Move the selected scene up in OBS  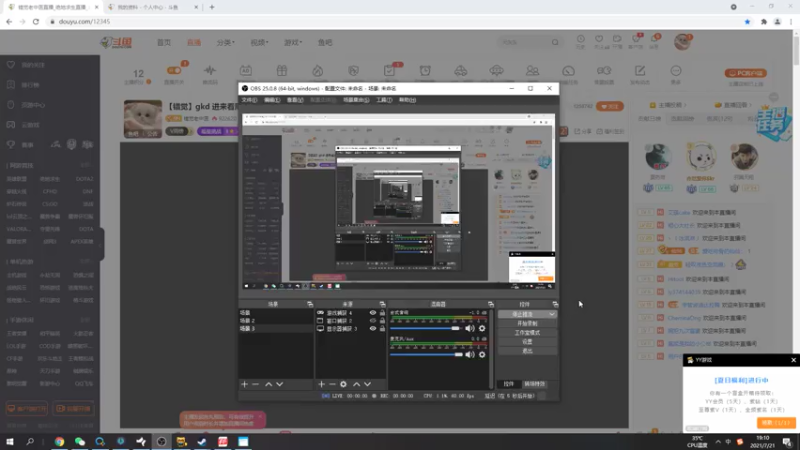coord(268,384)
